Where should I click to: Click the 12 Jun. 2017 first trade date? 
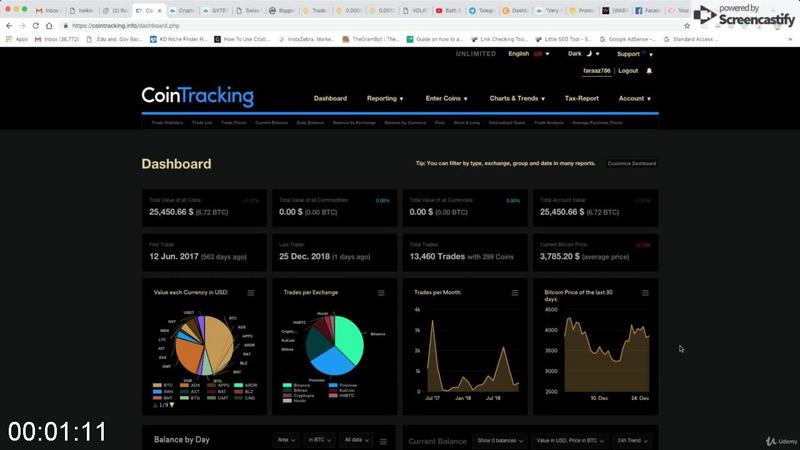pyautogui.click(x=174, y=257)
